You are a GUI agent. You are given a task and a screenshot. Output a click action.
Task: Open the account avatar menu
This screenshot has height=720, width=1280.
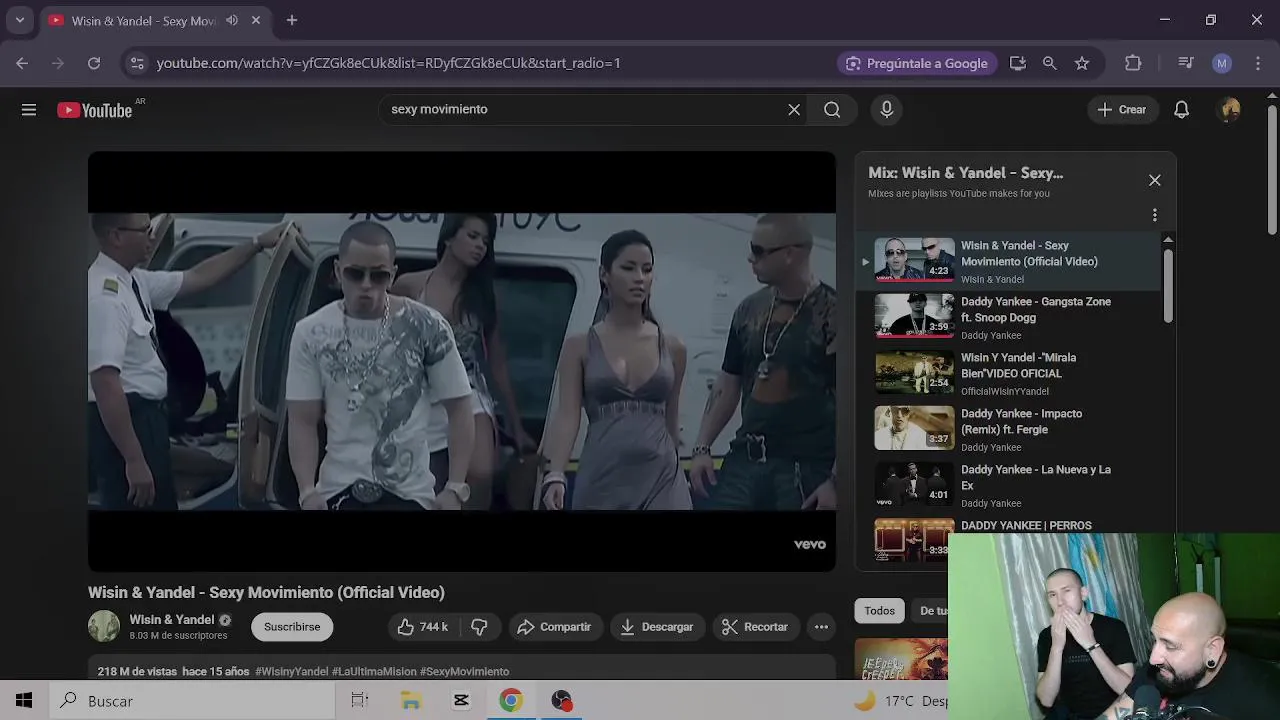1230,110
